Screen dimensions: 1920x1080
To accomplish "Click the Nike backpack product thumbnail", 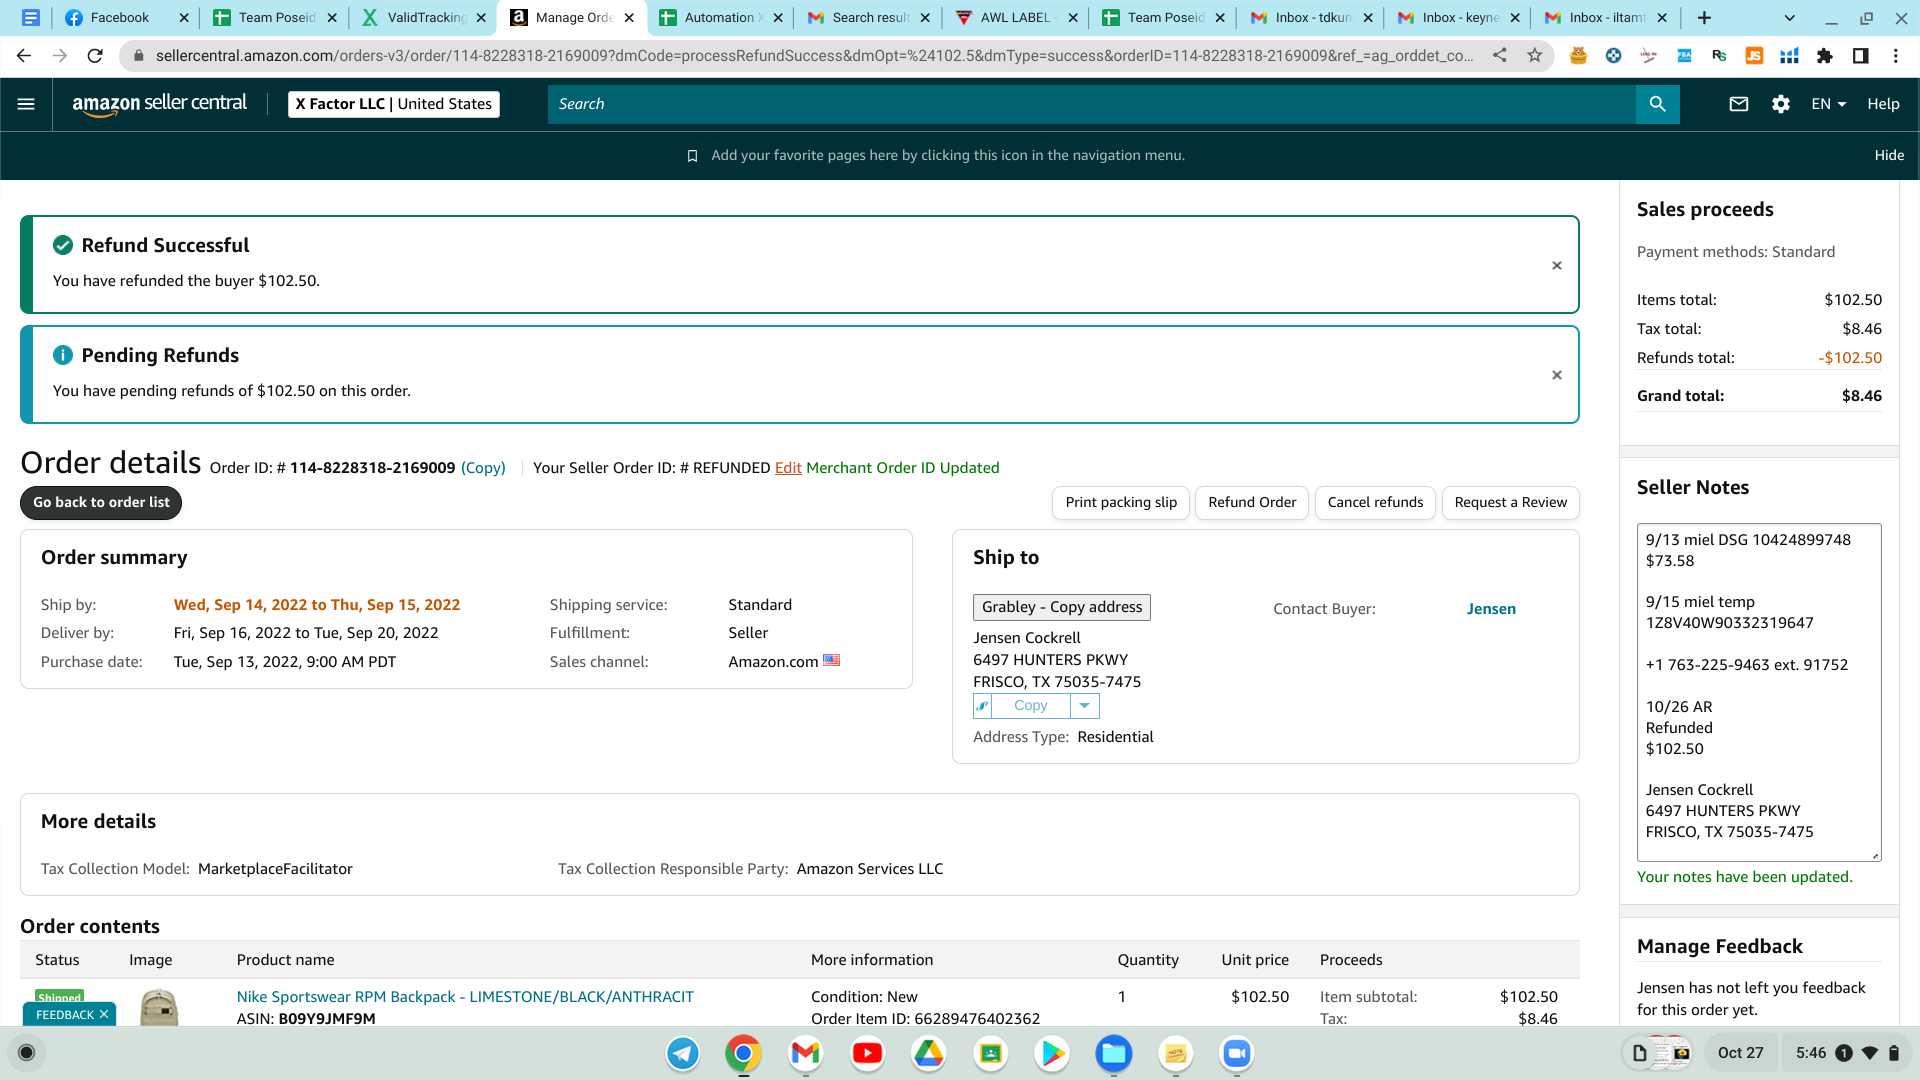I will 159,1007.
